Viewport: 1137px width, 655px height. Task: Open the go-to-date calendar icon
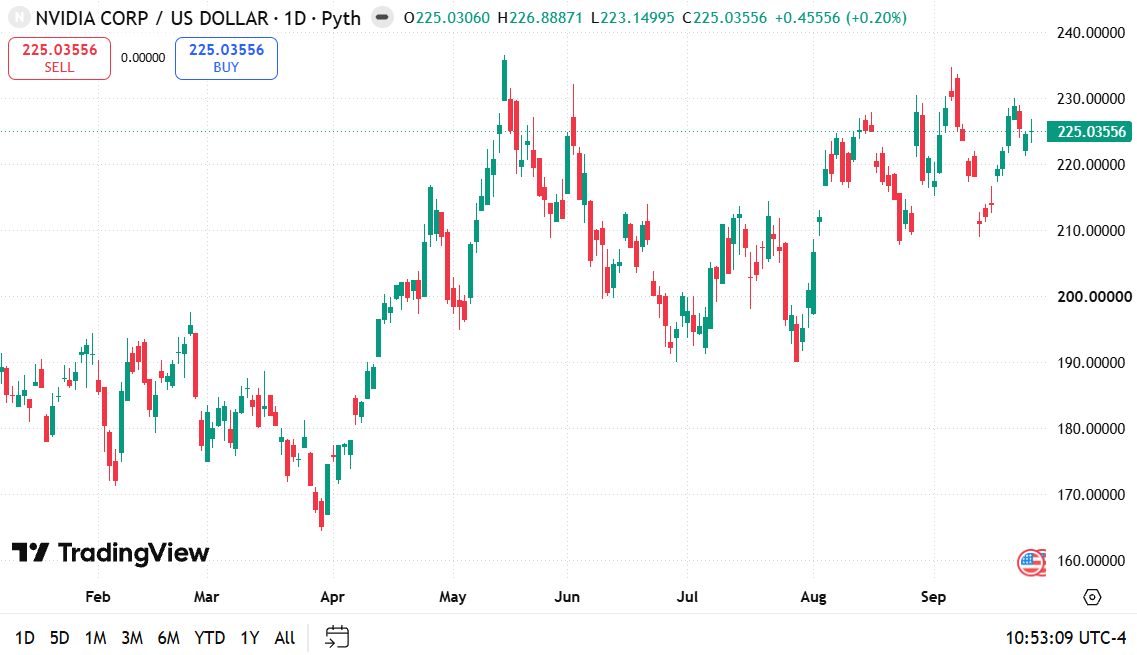pos(337,637)
